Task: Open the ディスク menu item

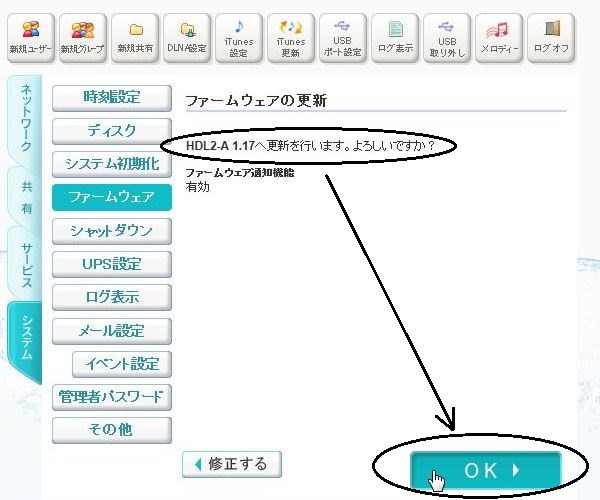Action: (112, 131)
